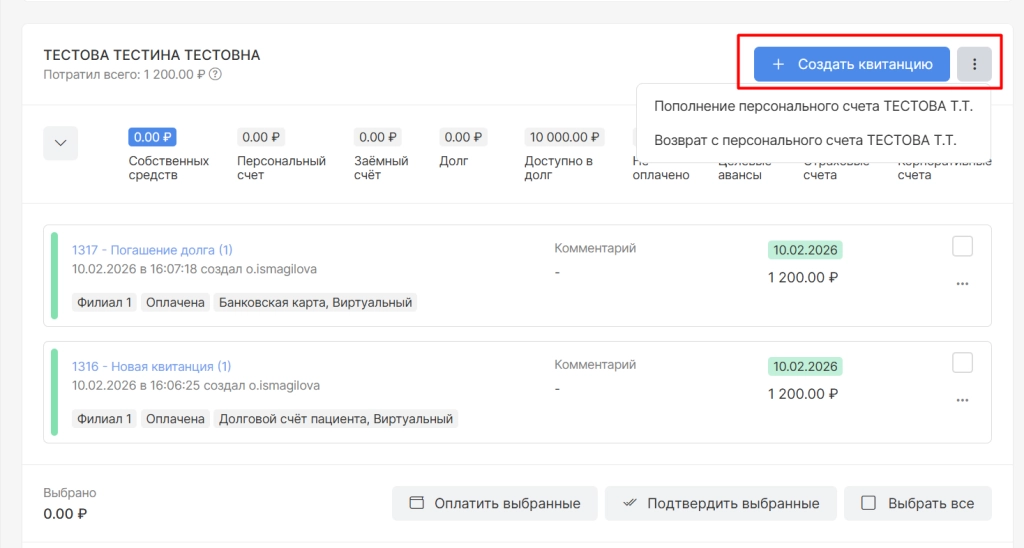Click the Оплачена tag on receipt 1317
The image size is (1024, 548).
pyautogui.click(x=175, y=302)
